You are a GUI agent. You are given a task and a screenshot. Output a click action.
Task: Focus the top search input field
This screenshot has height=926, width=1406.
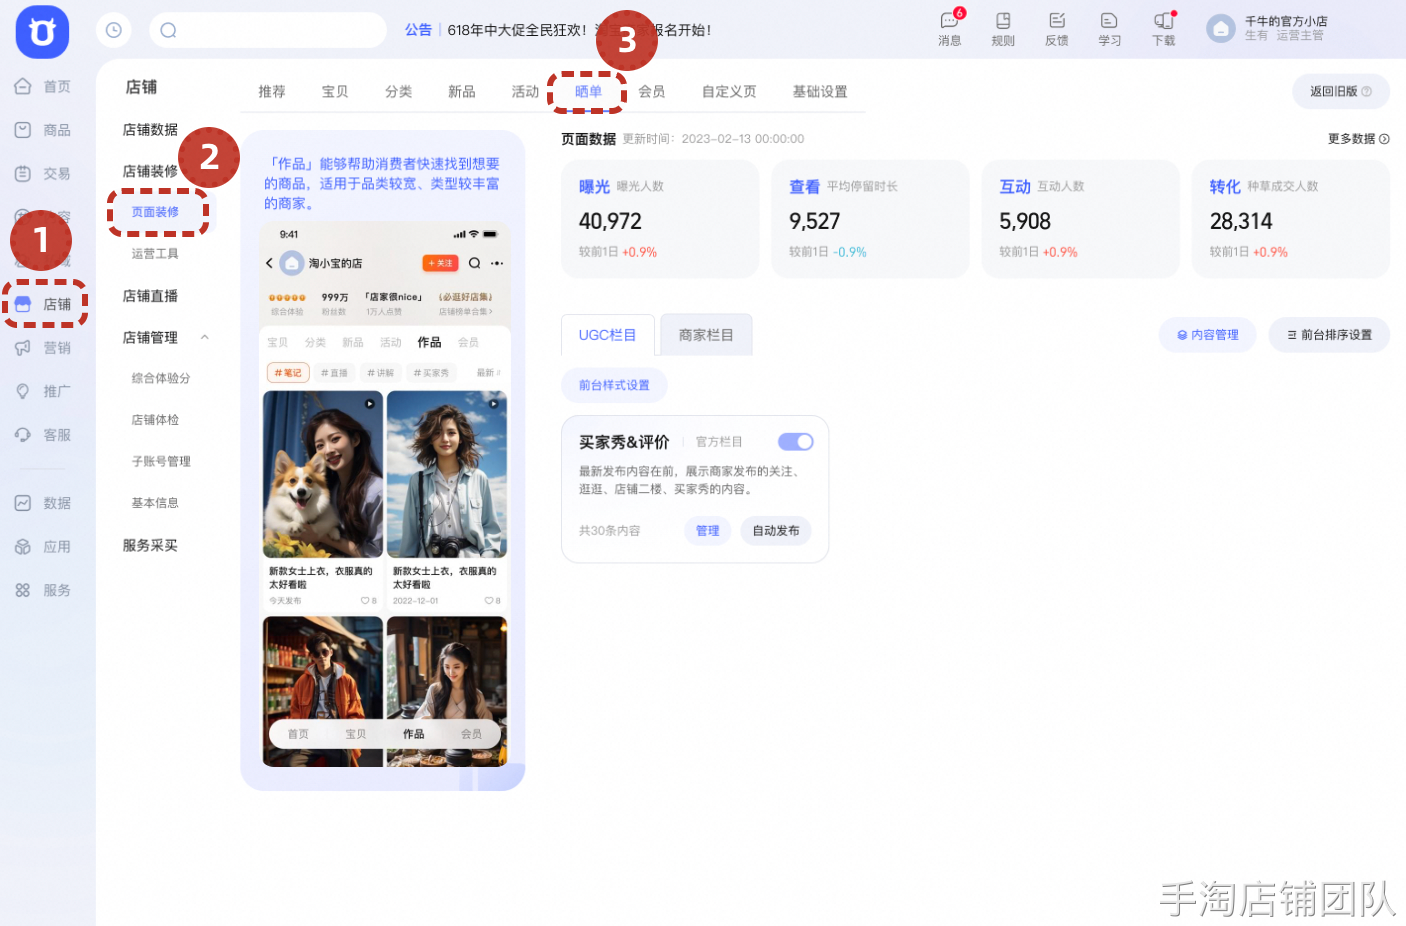point(268,30)
